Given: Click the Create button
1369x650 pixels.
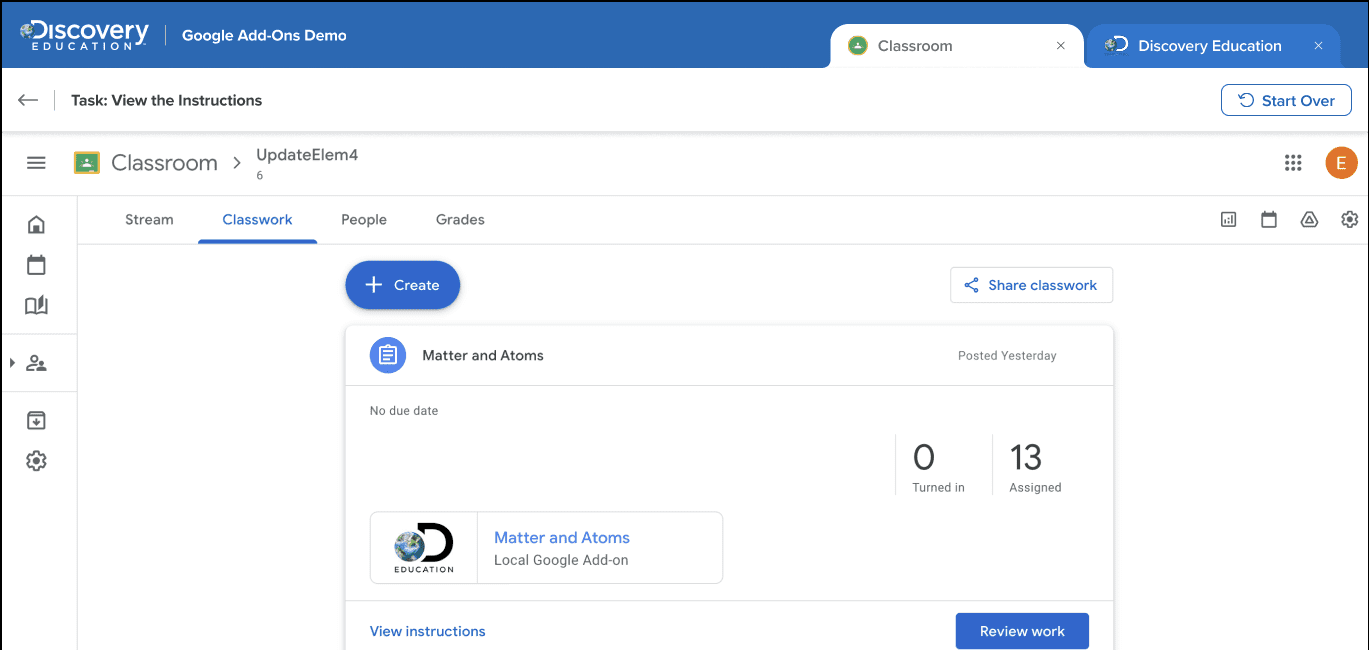Looking at the screenshot, I should point(402,285).
